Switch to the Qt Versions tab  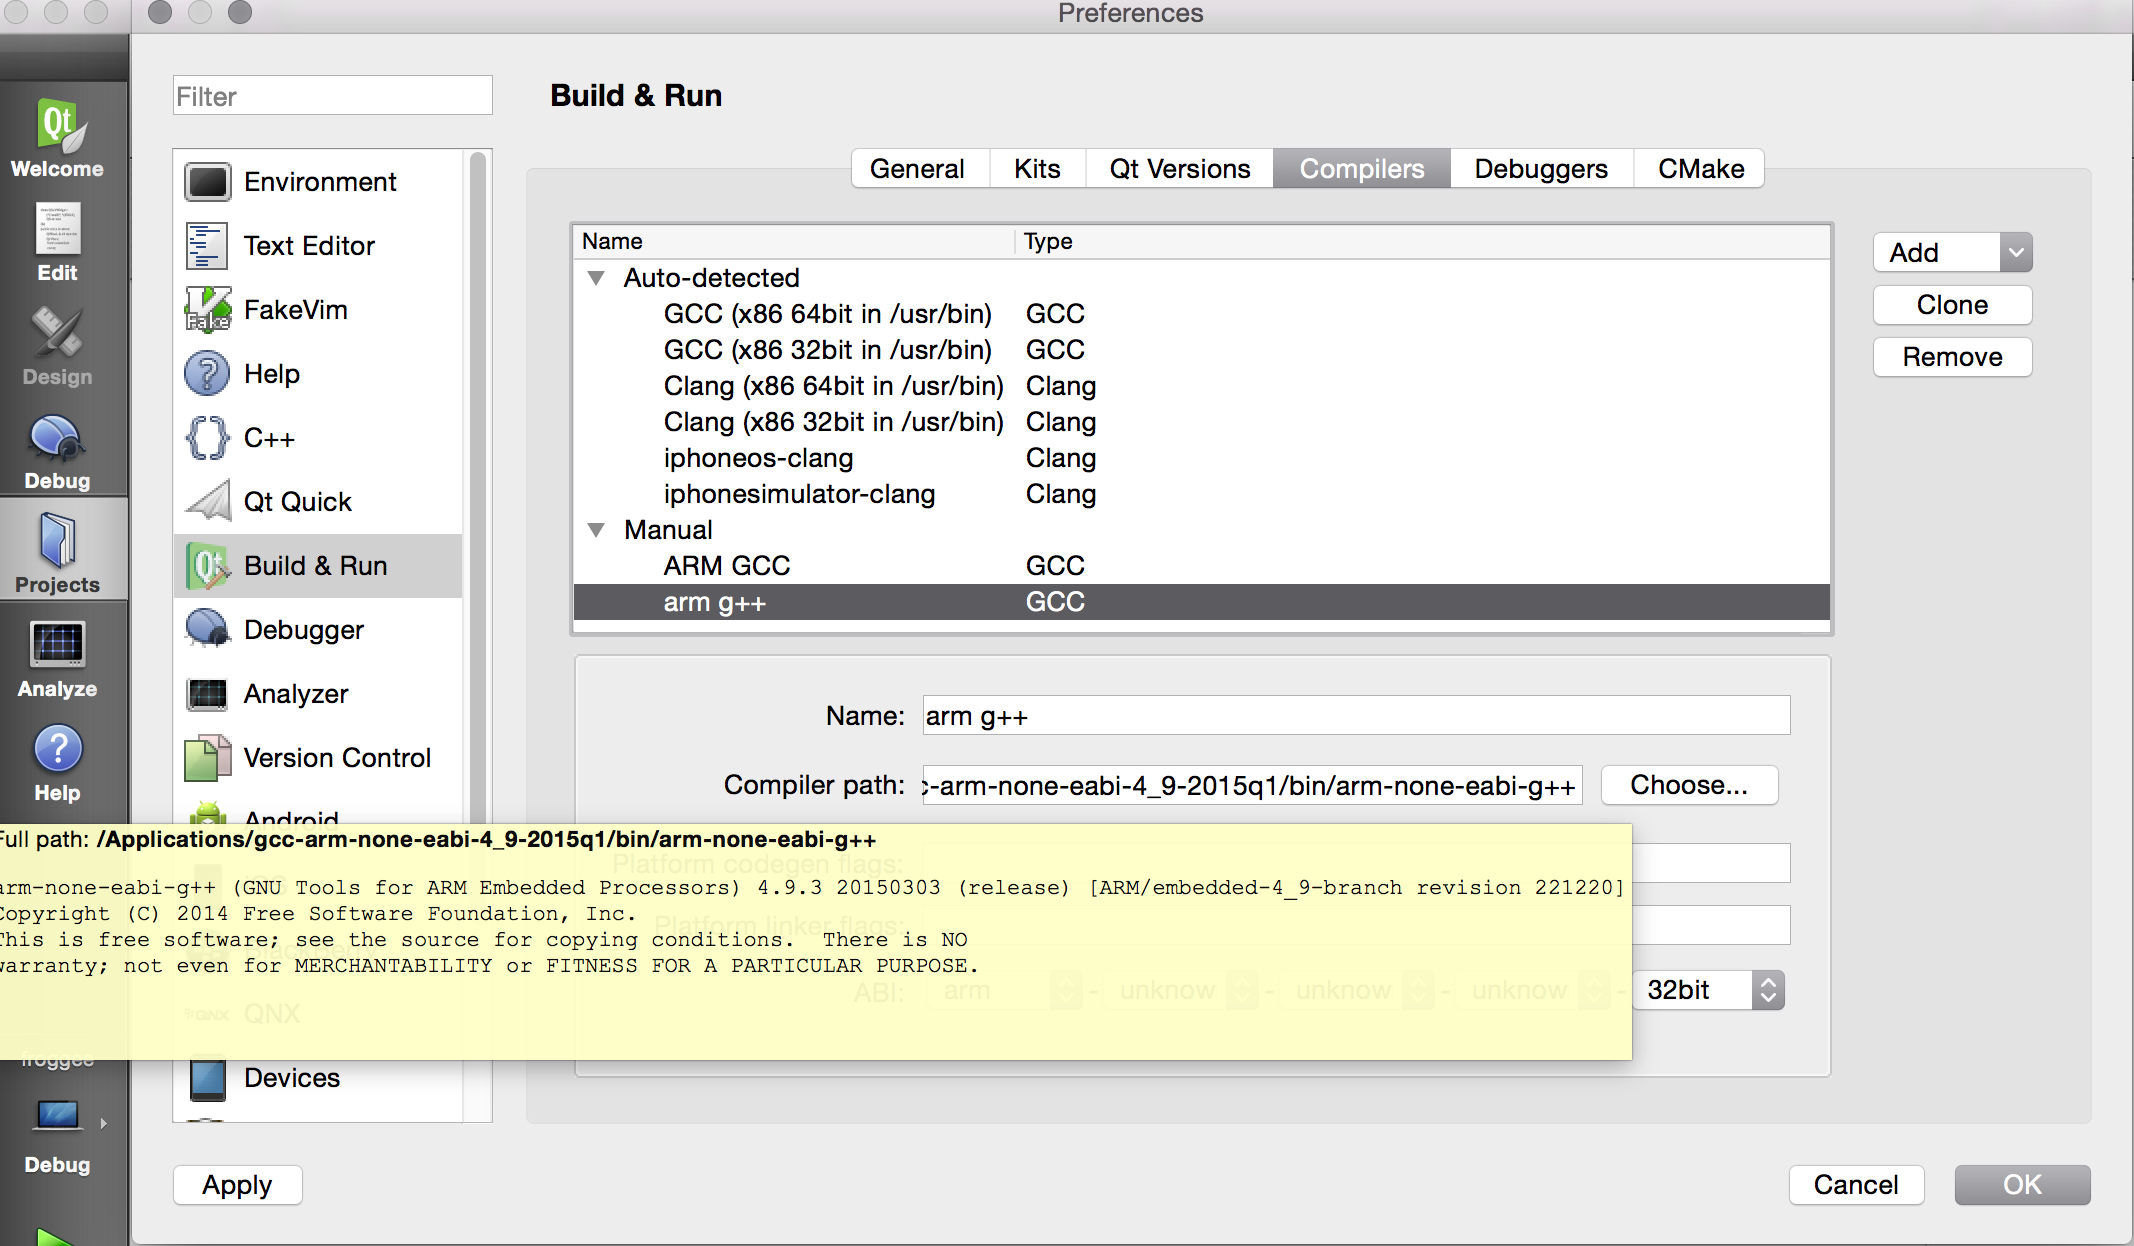point(1180,169)
